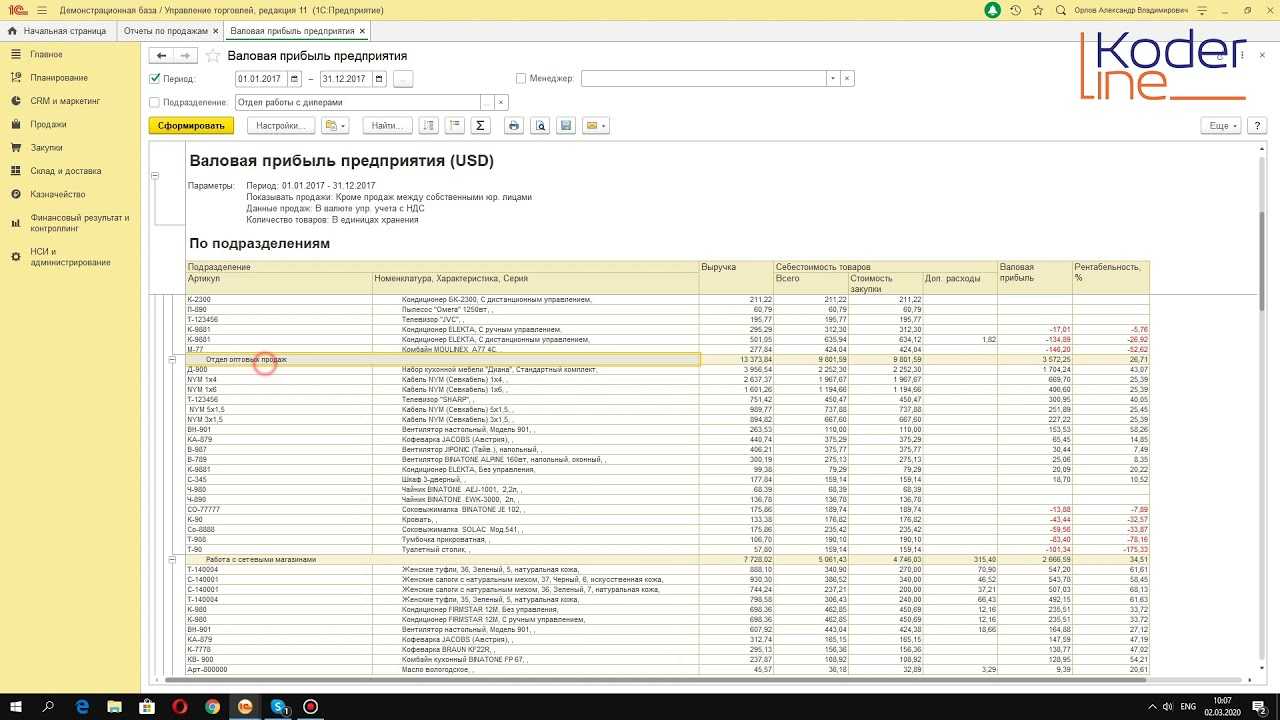Image resolution: width=1280 pixels, height=720 pixels.
Task: Save the report with diskette icon
Action: [566, 126]
